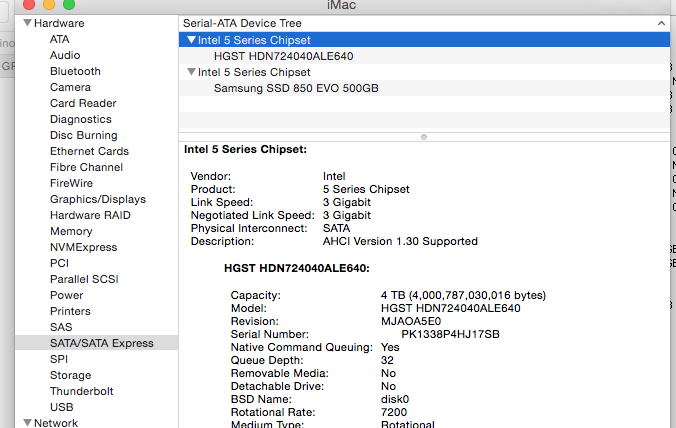The height and width of the screenshot is (428, 676).
Task: Select SAS in the sidebar
Action: click(x=61, y=327)
